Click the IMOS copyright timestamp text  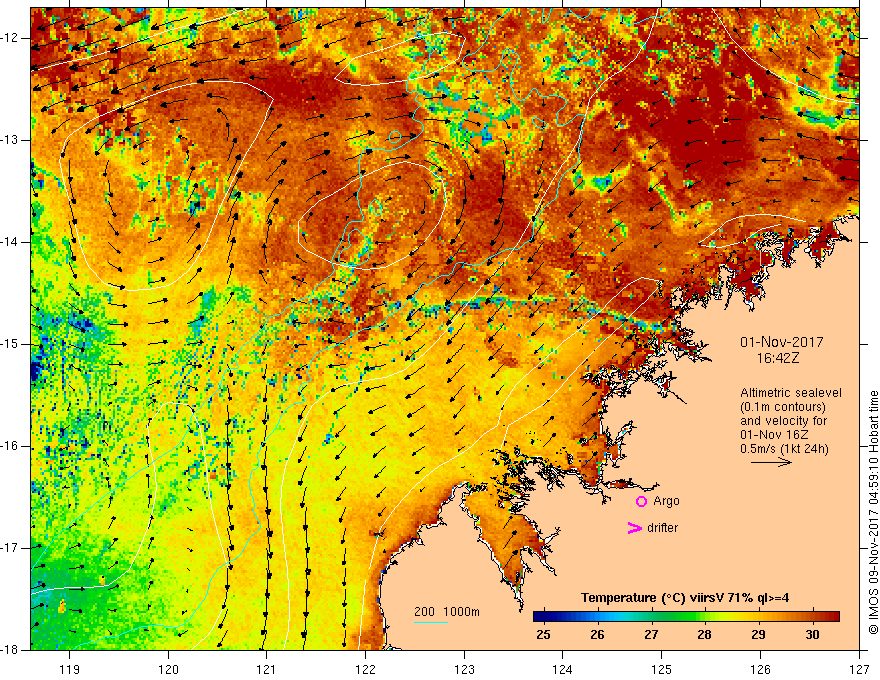pyautogui.click(x=873, y=513)
